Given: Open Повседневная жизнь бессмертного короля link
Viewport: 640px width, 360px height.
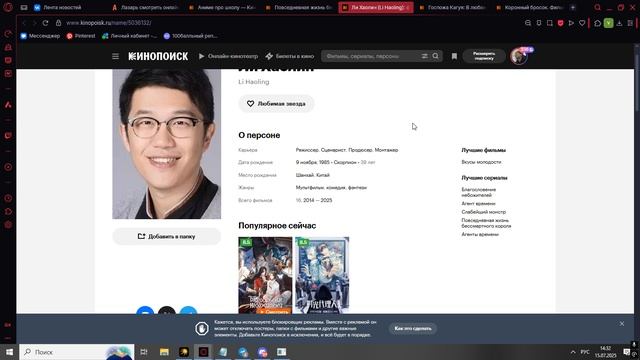Looking at the screenshot, I should coord(486,223).
